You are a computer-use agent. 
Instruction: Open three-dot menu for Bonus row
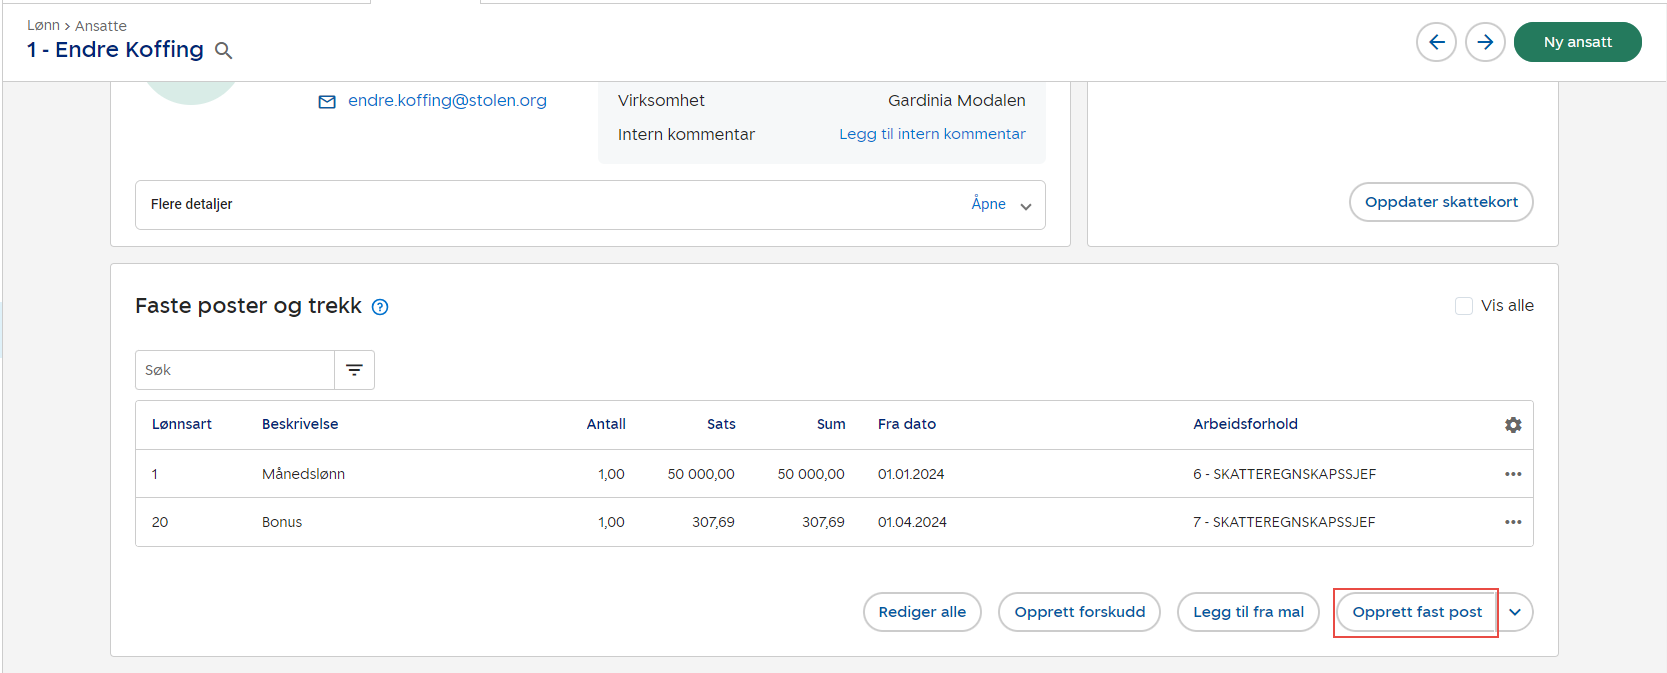click(1513, 522)
